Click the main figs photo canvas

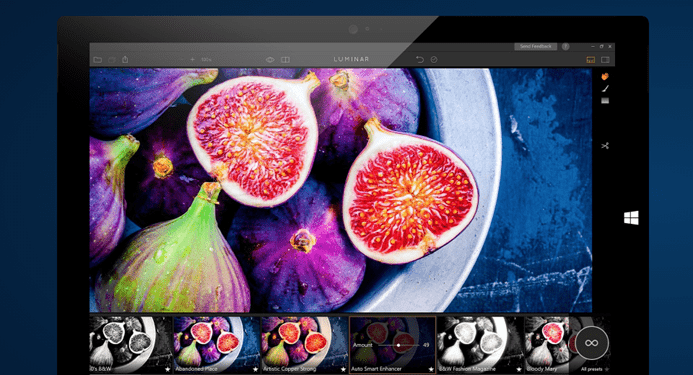coord(341,190)
